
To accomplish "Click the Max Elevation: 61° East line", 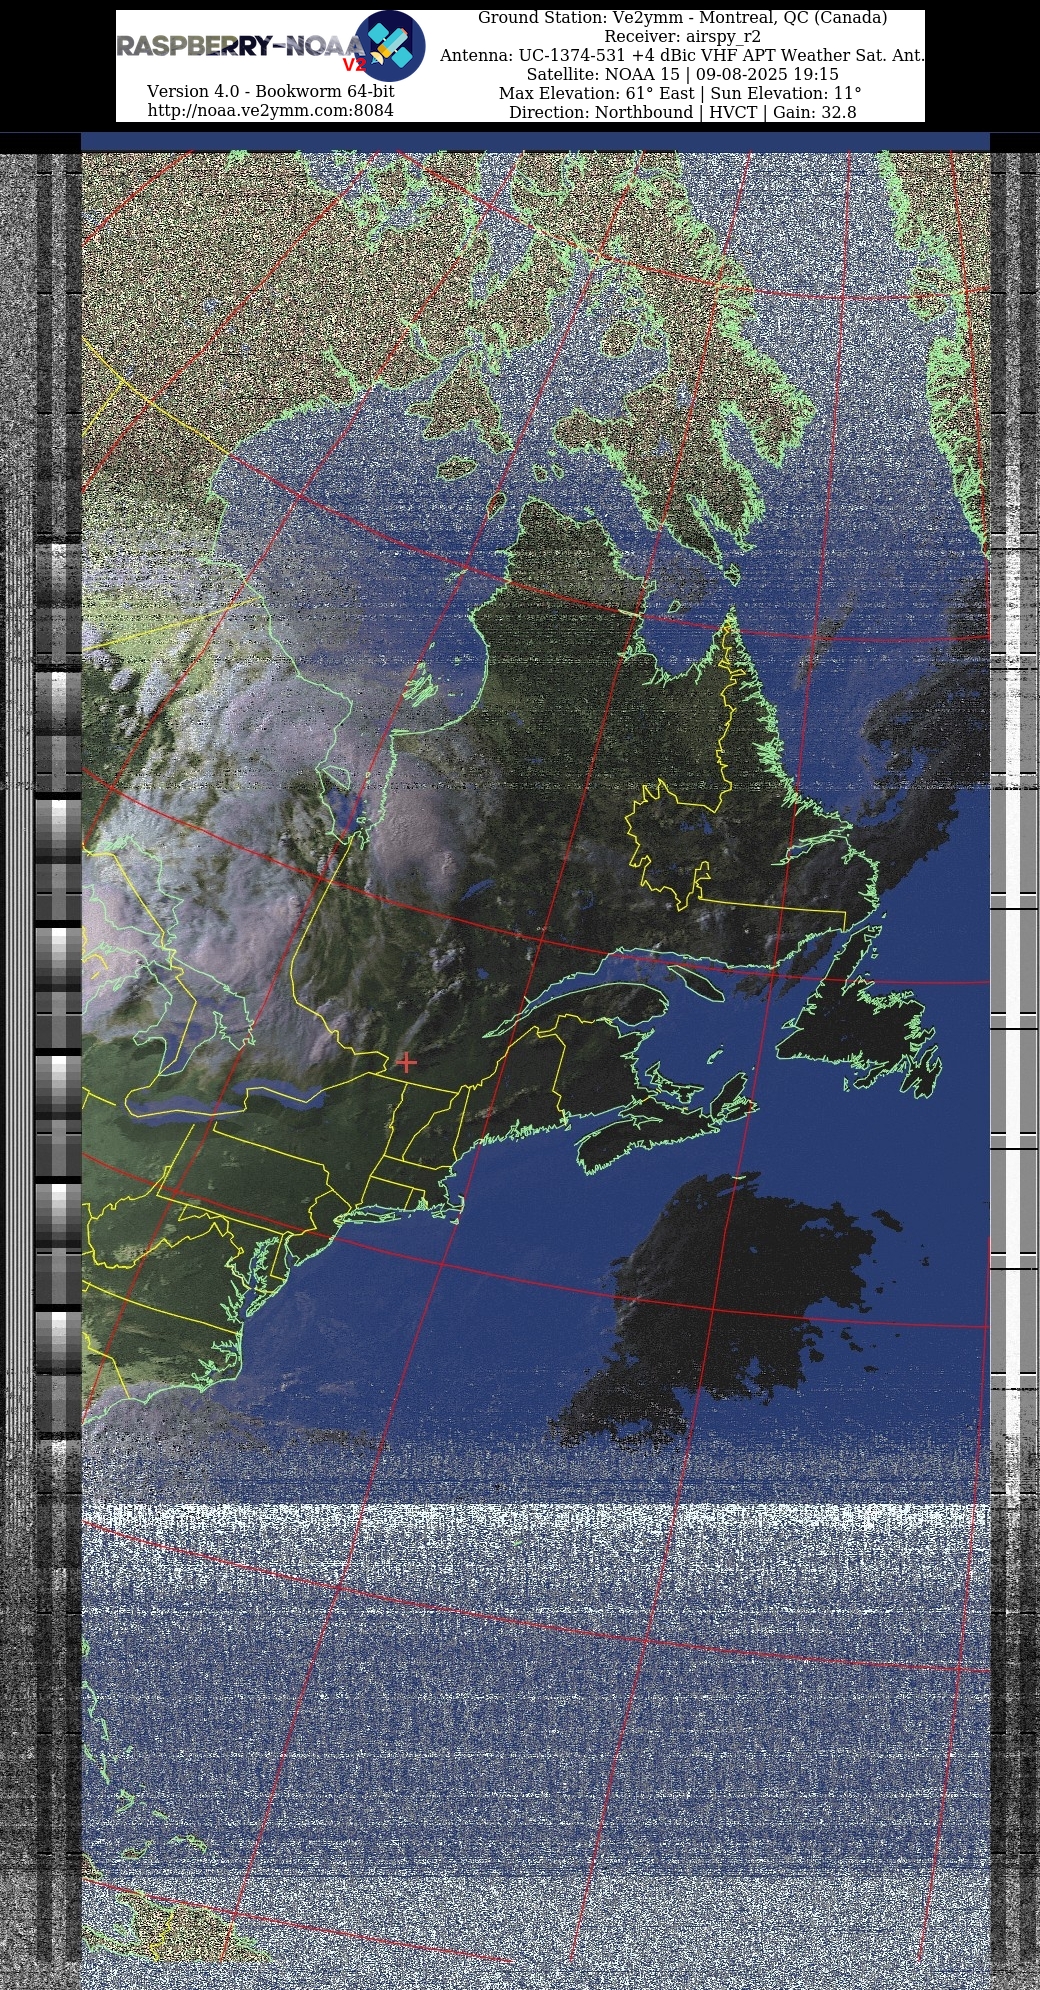I will click(x=682, y=94).
